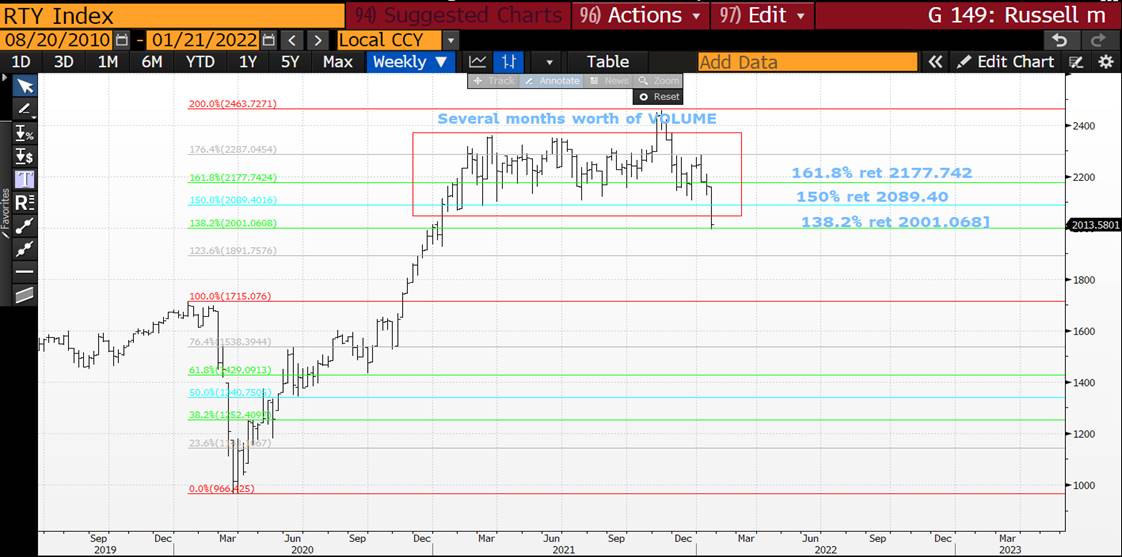The width and height of the screenshot is (1122, 557).
Task: Select the arrow pointer tool
Action: pos(25,86)
